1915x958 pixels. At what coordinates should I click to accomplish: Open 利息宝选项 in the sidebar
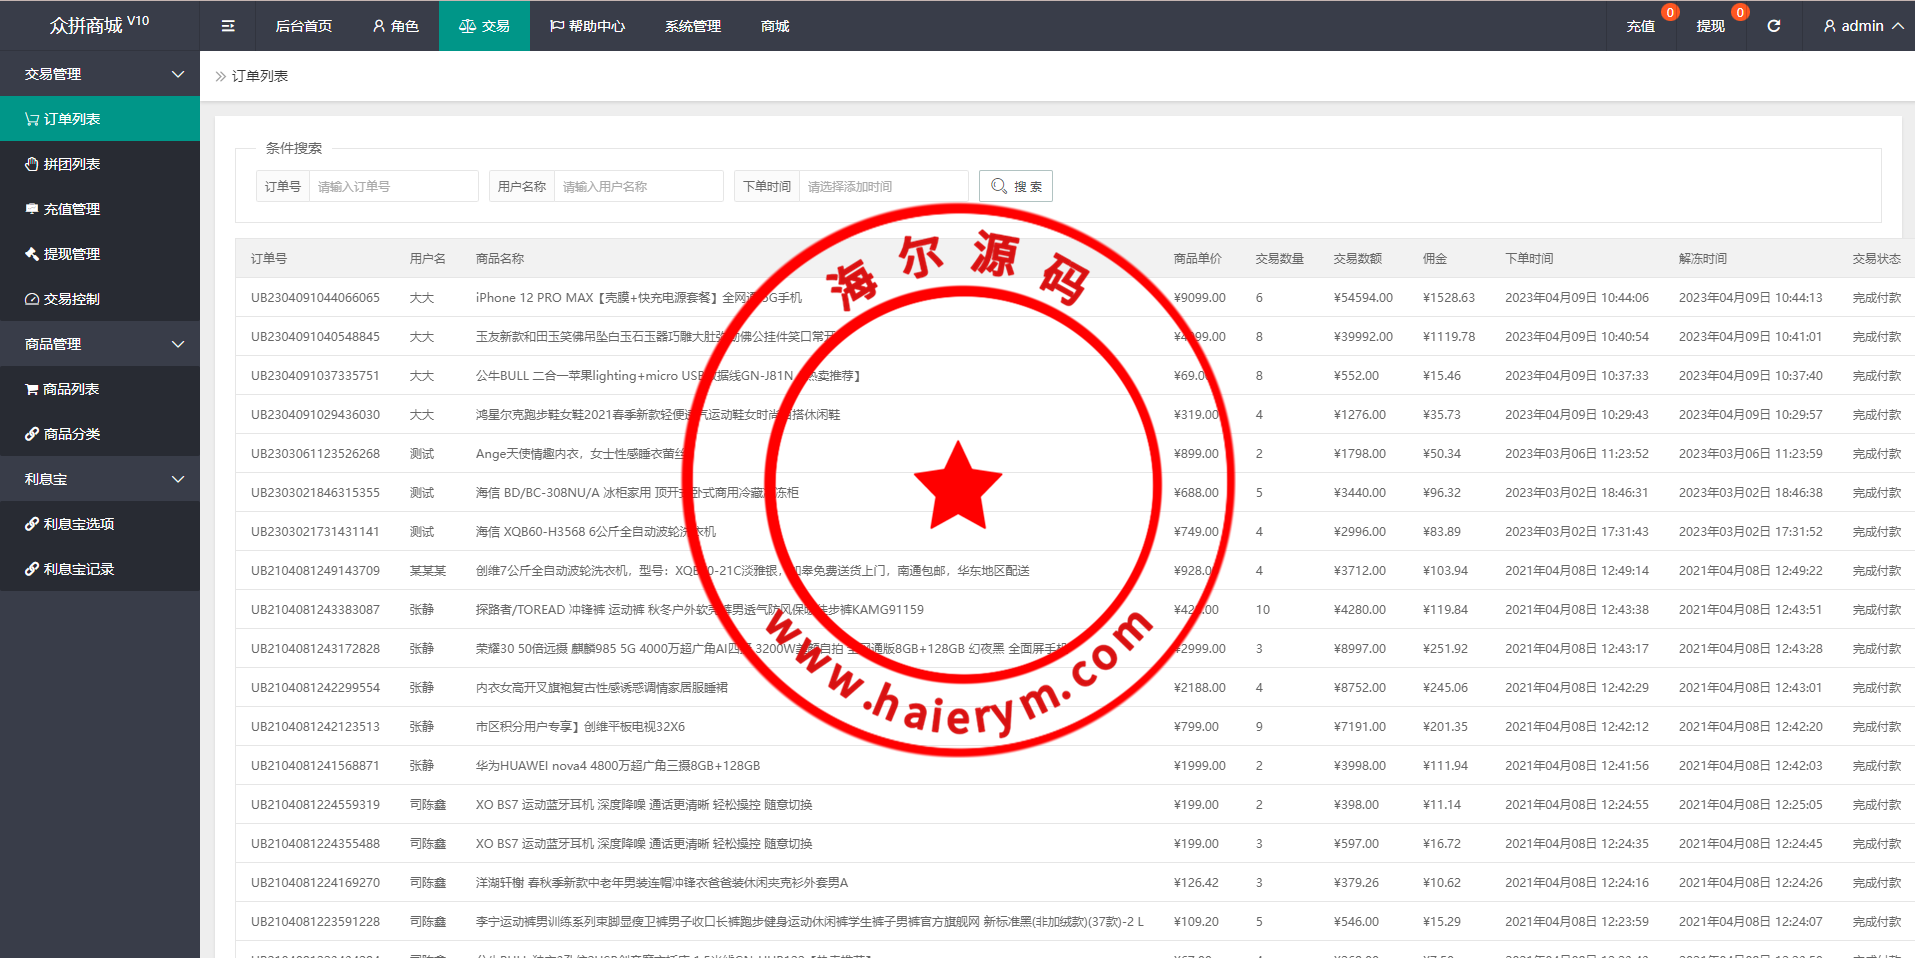click(x=78, y=524)
